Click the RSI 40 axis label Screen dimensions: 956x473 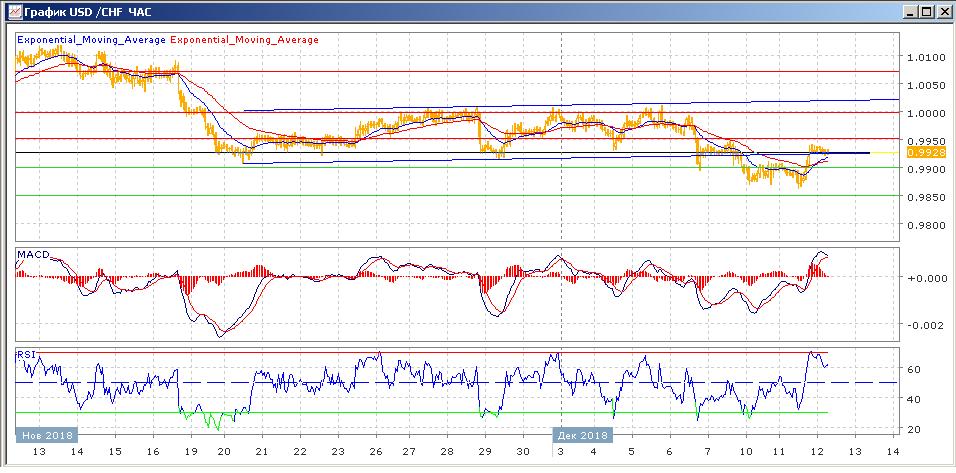point(913,399)
